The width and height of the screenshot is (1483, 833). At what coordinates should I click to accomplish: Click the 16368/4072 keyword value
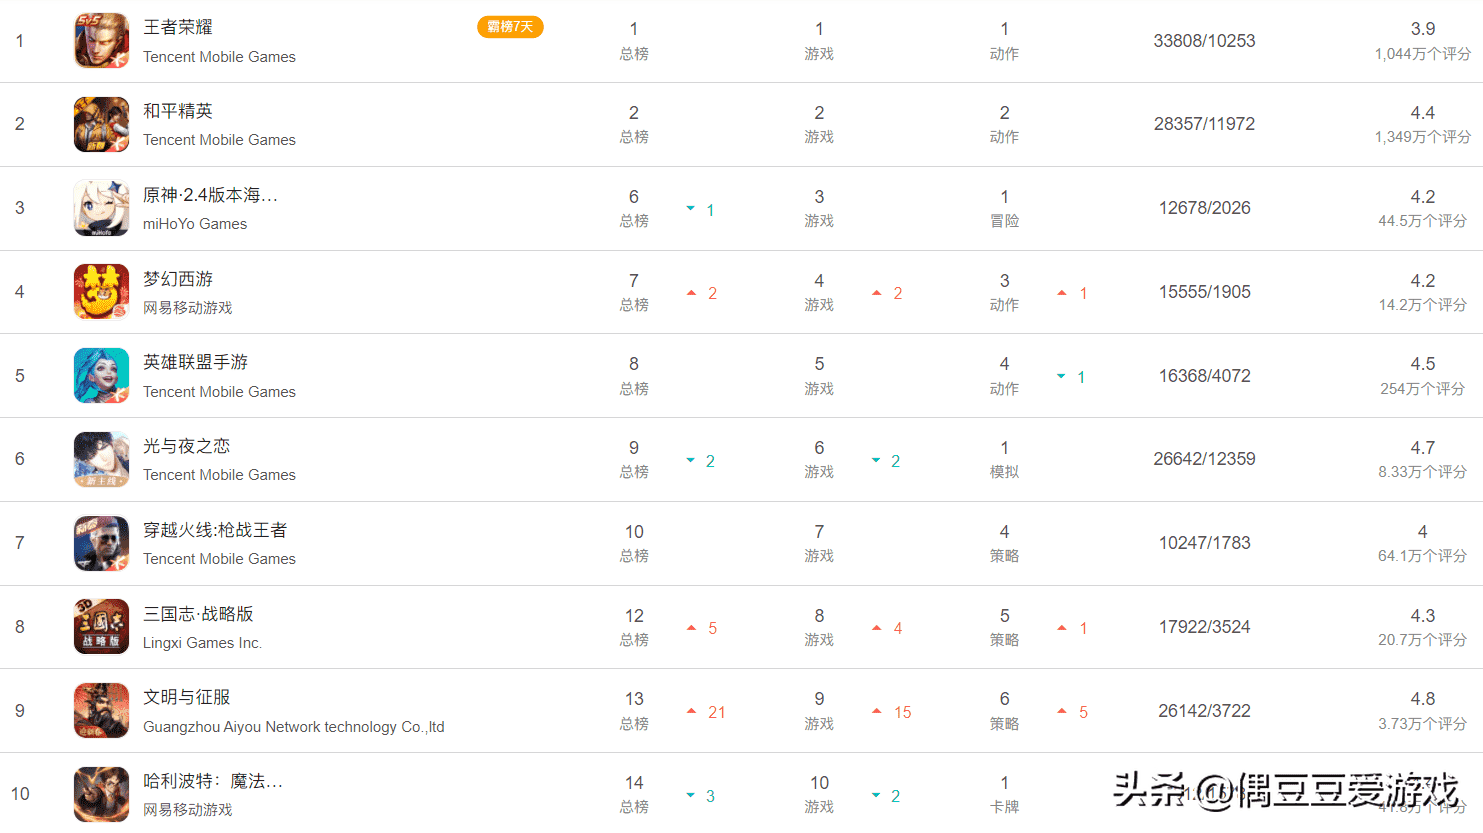pos(1205,376)
